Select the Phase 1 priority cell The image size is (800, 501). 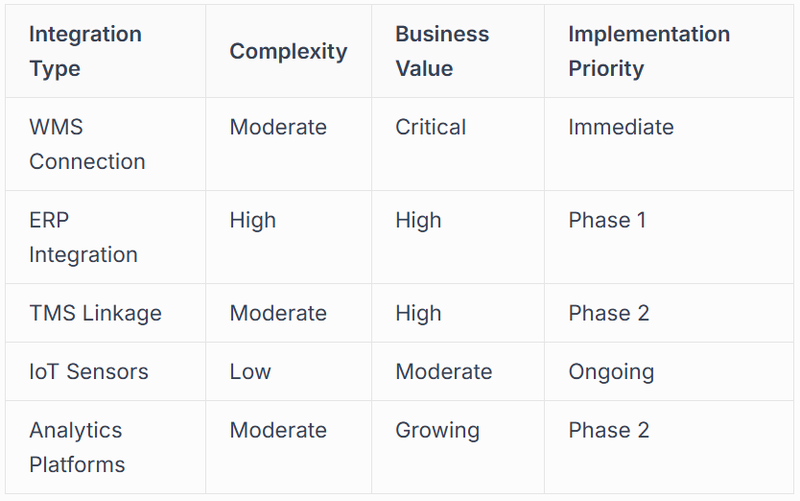(x=607, y=220)
